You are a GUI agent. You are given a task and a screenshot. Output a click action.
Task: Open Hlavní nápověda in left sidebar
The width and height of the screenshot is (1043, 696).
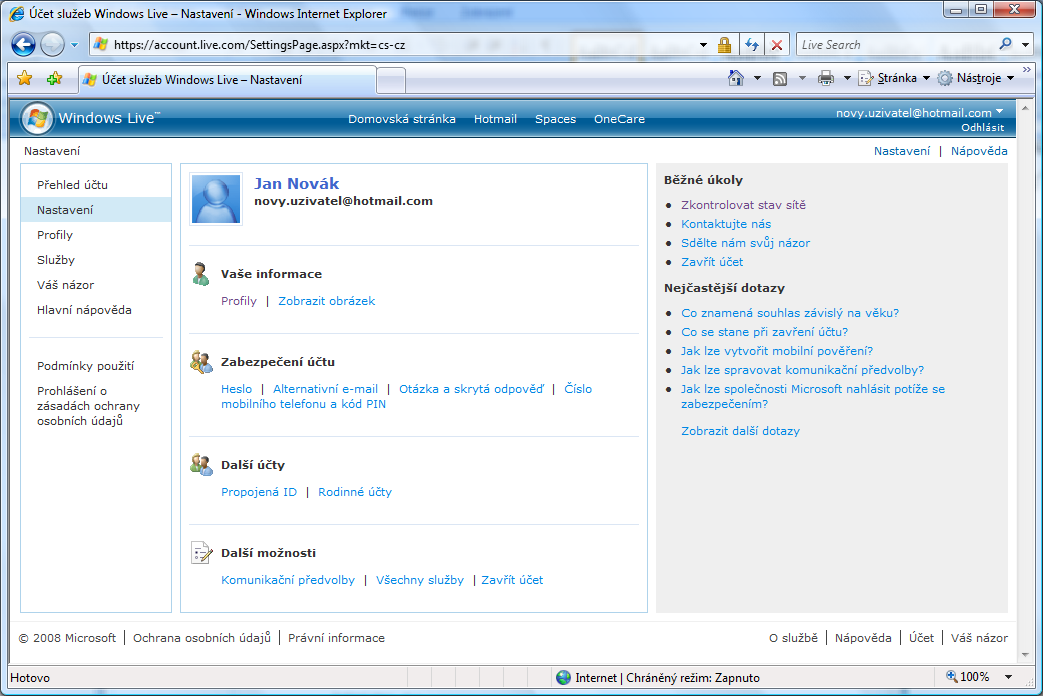tap(84, 310)
